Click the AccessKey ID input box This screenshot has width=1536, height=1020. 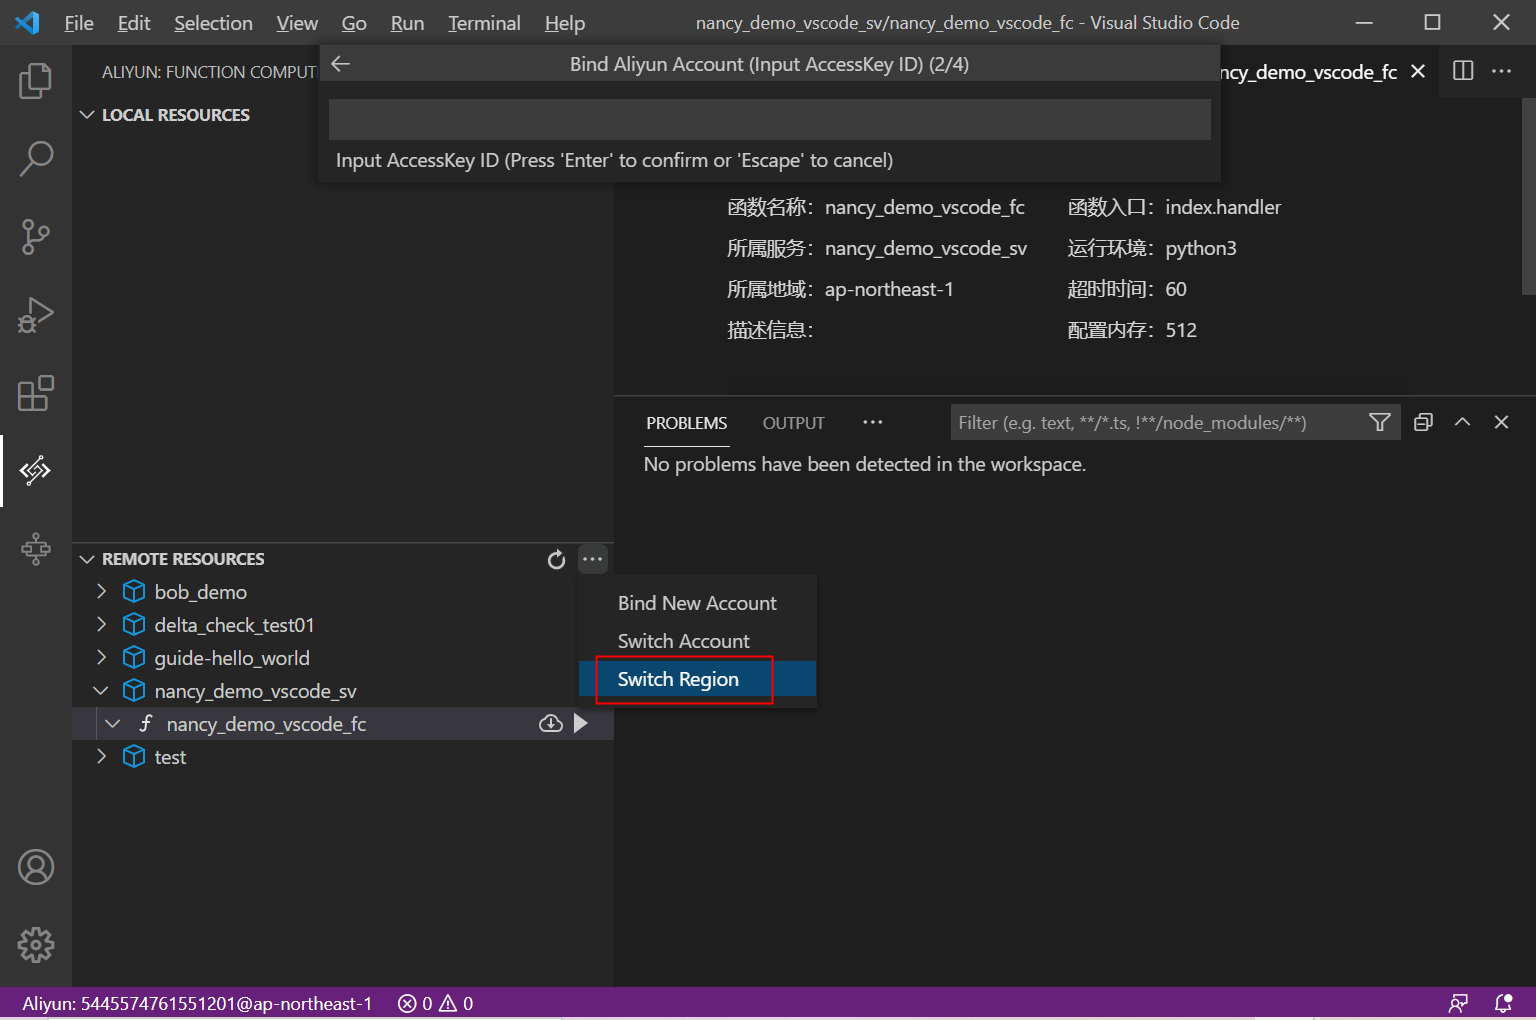tap(769, 120)
